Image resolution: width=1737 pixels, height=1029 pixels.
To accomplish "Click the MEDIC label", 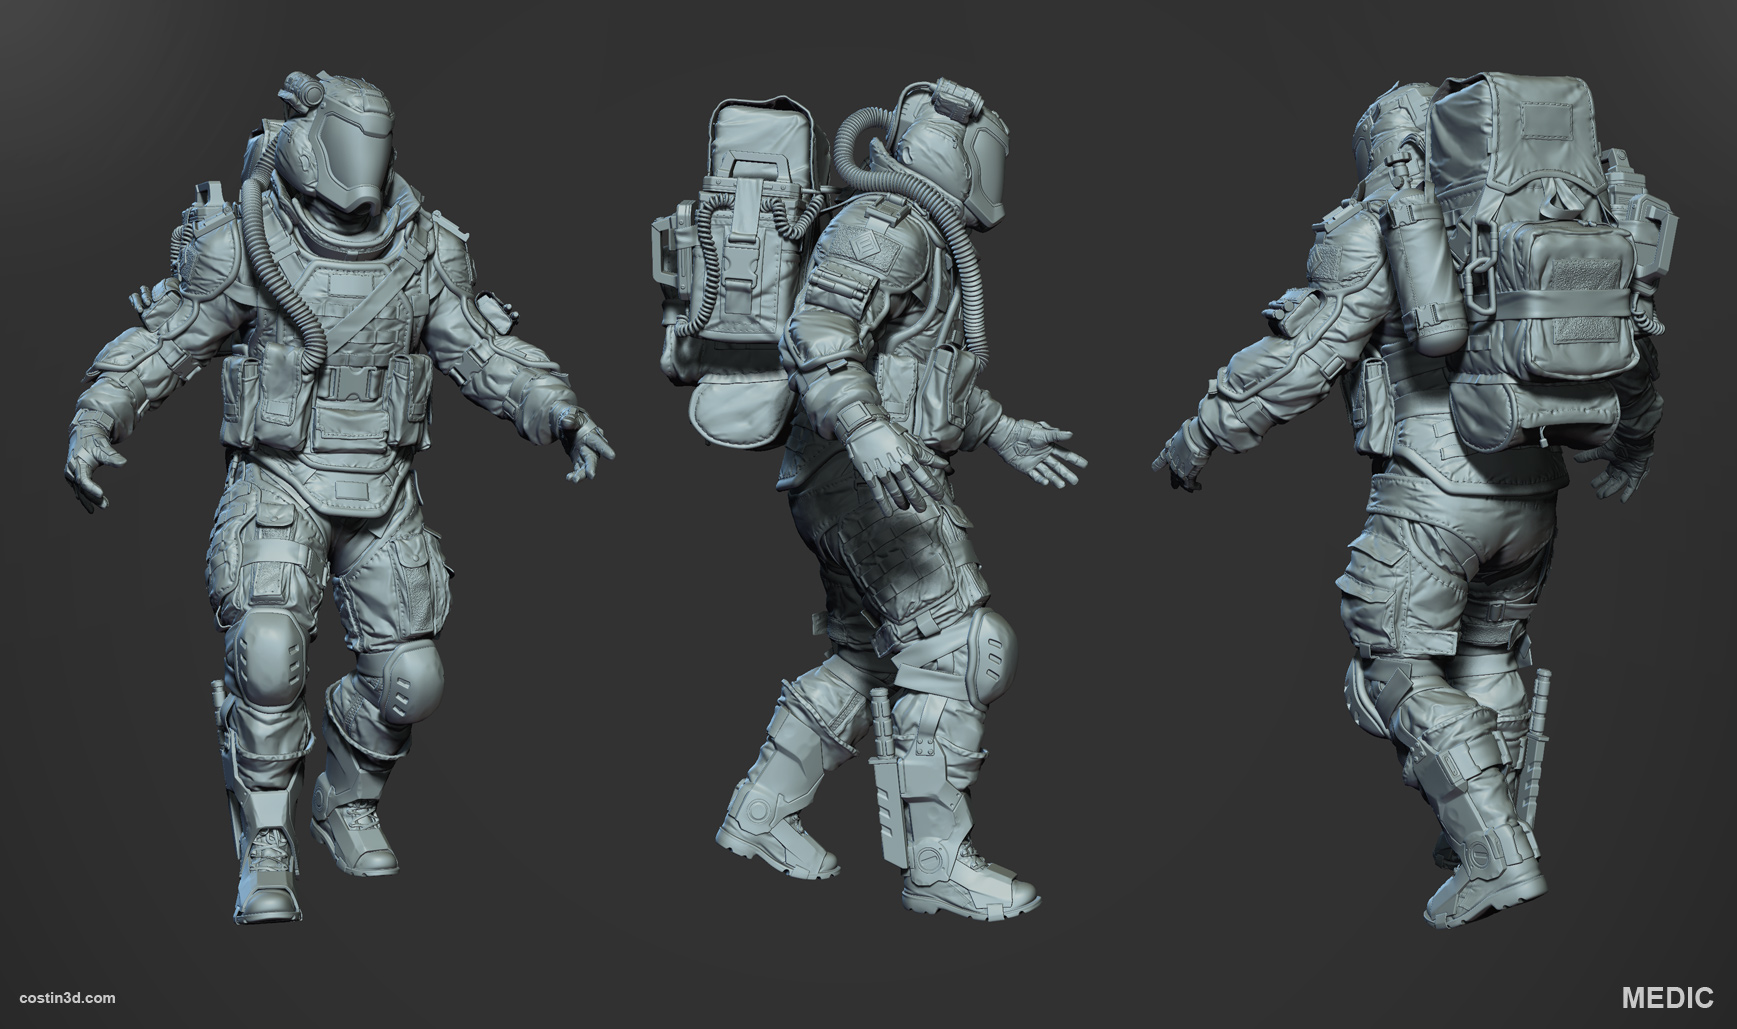I will click(1667, 998).
